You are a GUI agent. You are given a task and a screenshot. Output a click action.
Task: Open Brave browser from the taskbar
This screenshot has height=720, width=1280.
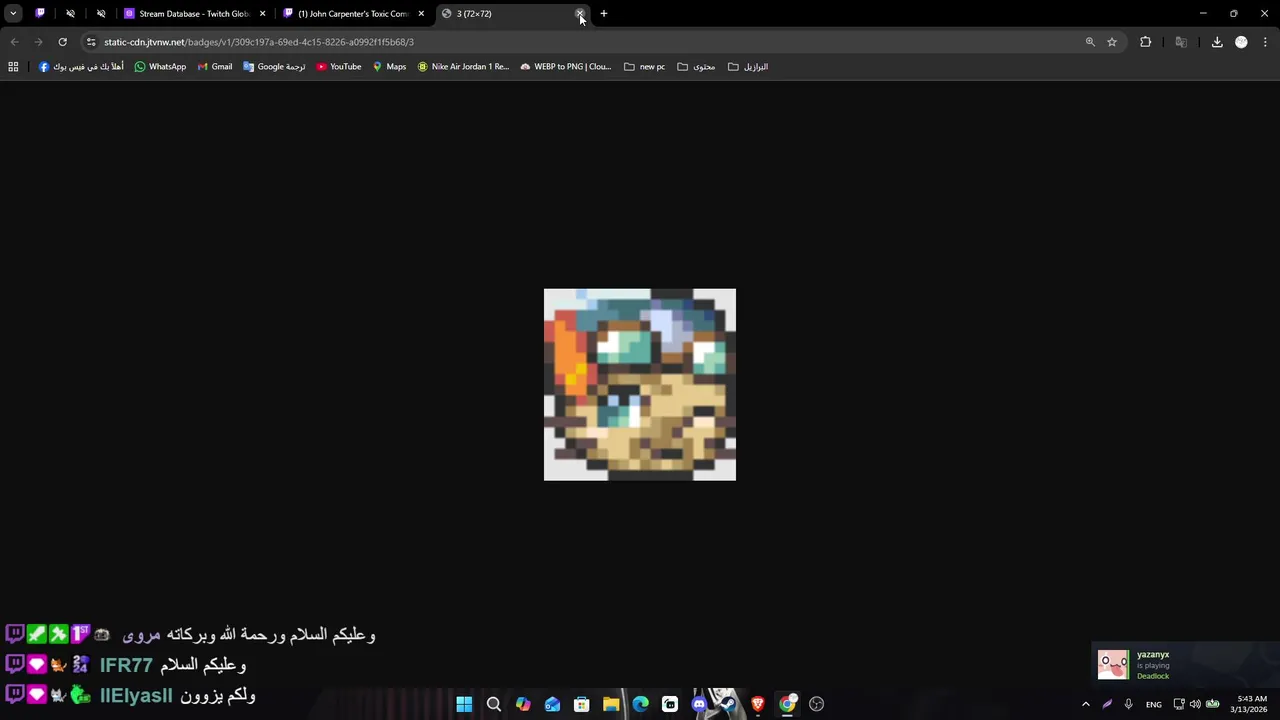(x=758, y=704)
